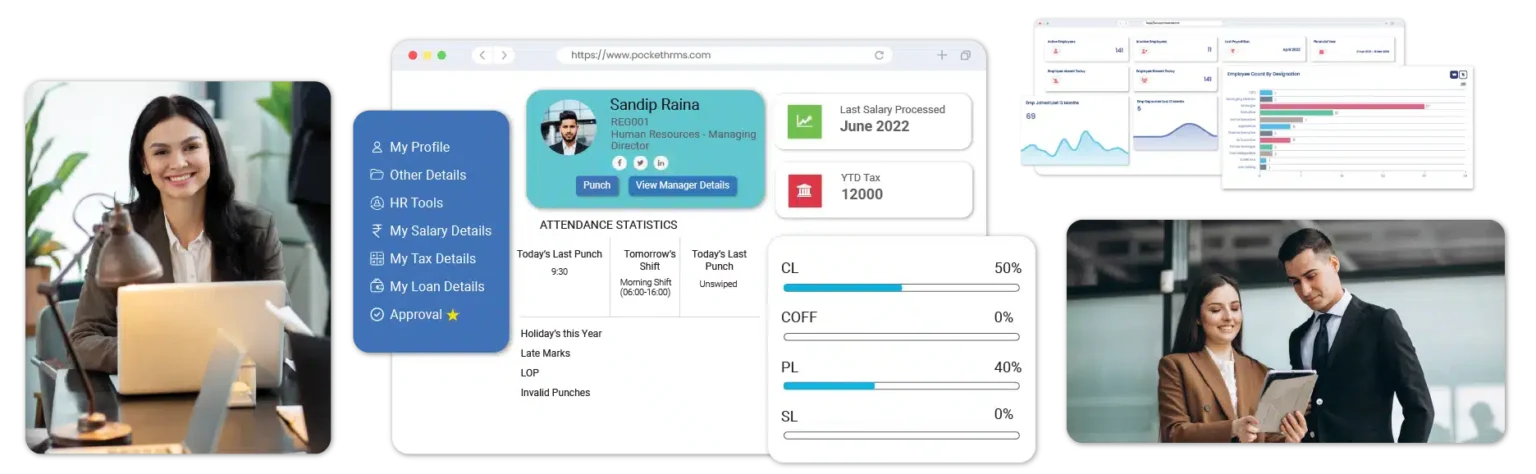Select HR Tools from the sidebar
Viewport: 1536px width, 474px height.
[416, 203]
